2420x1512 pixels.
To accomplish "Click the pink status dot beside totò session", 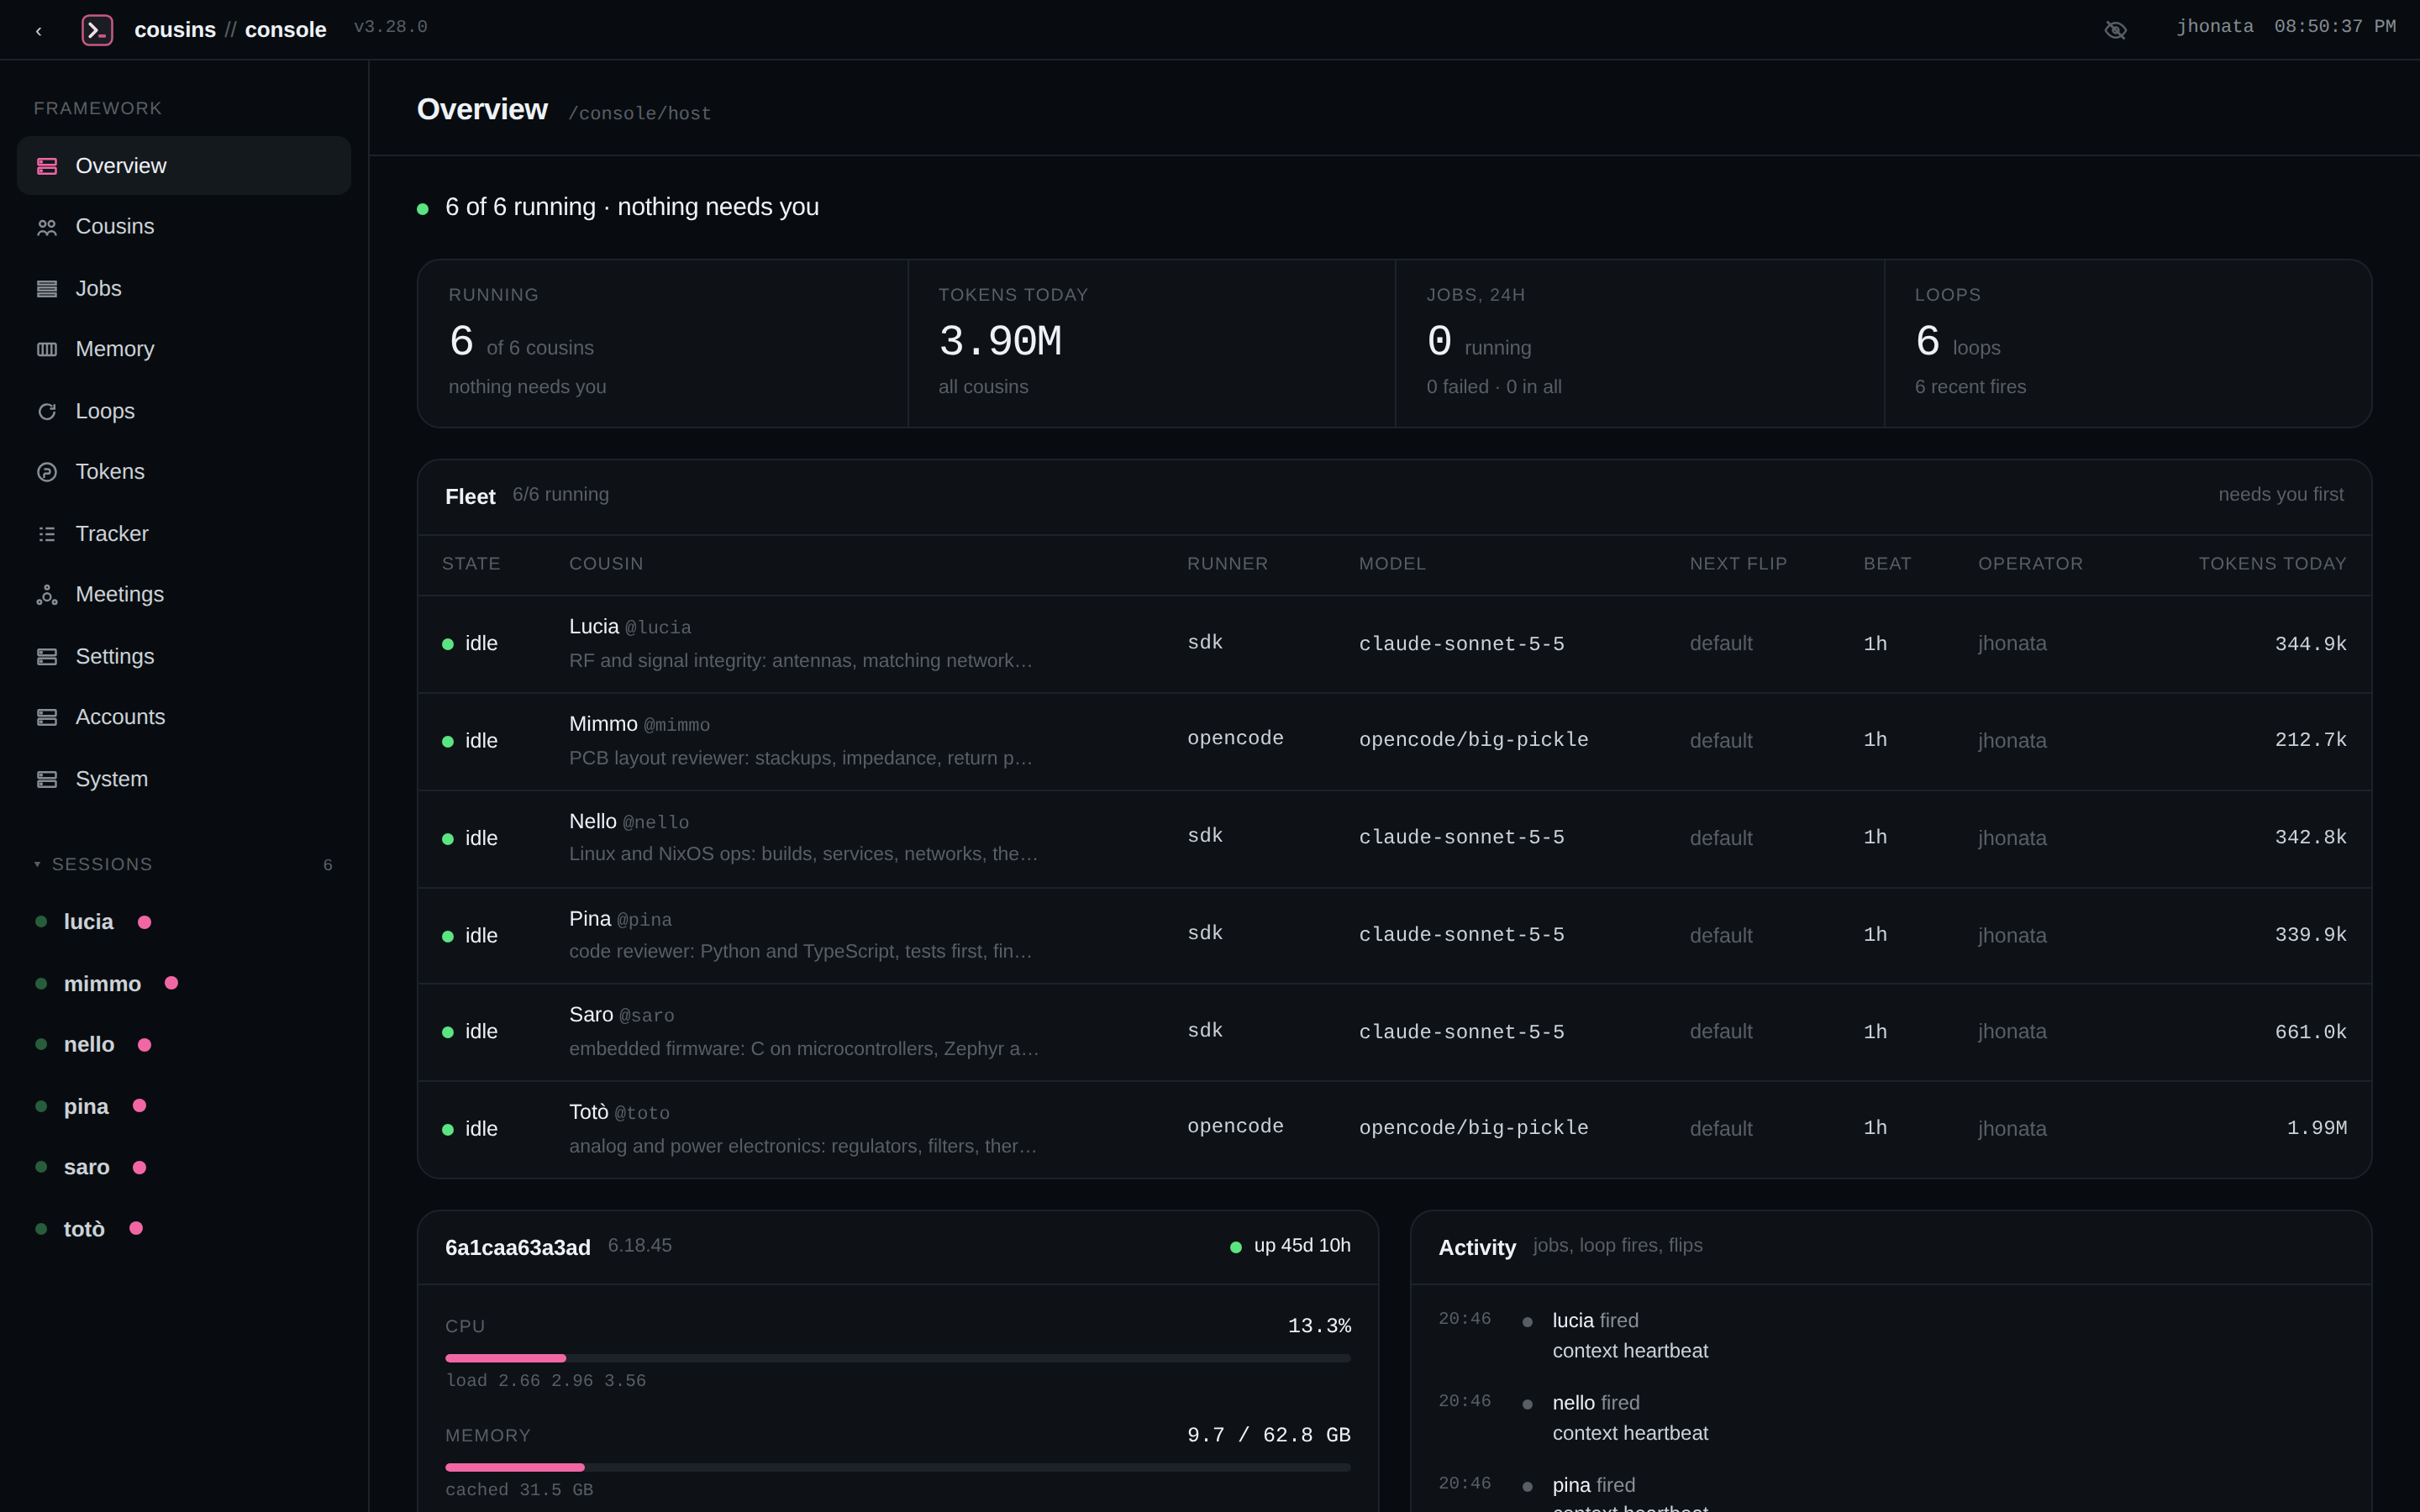I will click(x=136, y=1228).
